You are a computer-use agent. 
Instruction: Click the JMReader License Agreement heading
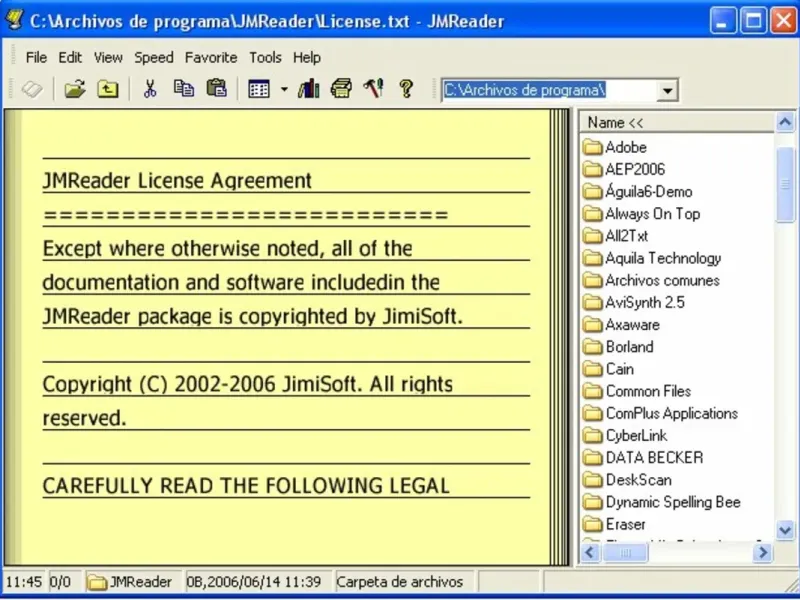(177, 181)
